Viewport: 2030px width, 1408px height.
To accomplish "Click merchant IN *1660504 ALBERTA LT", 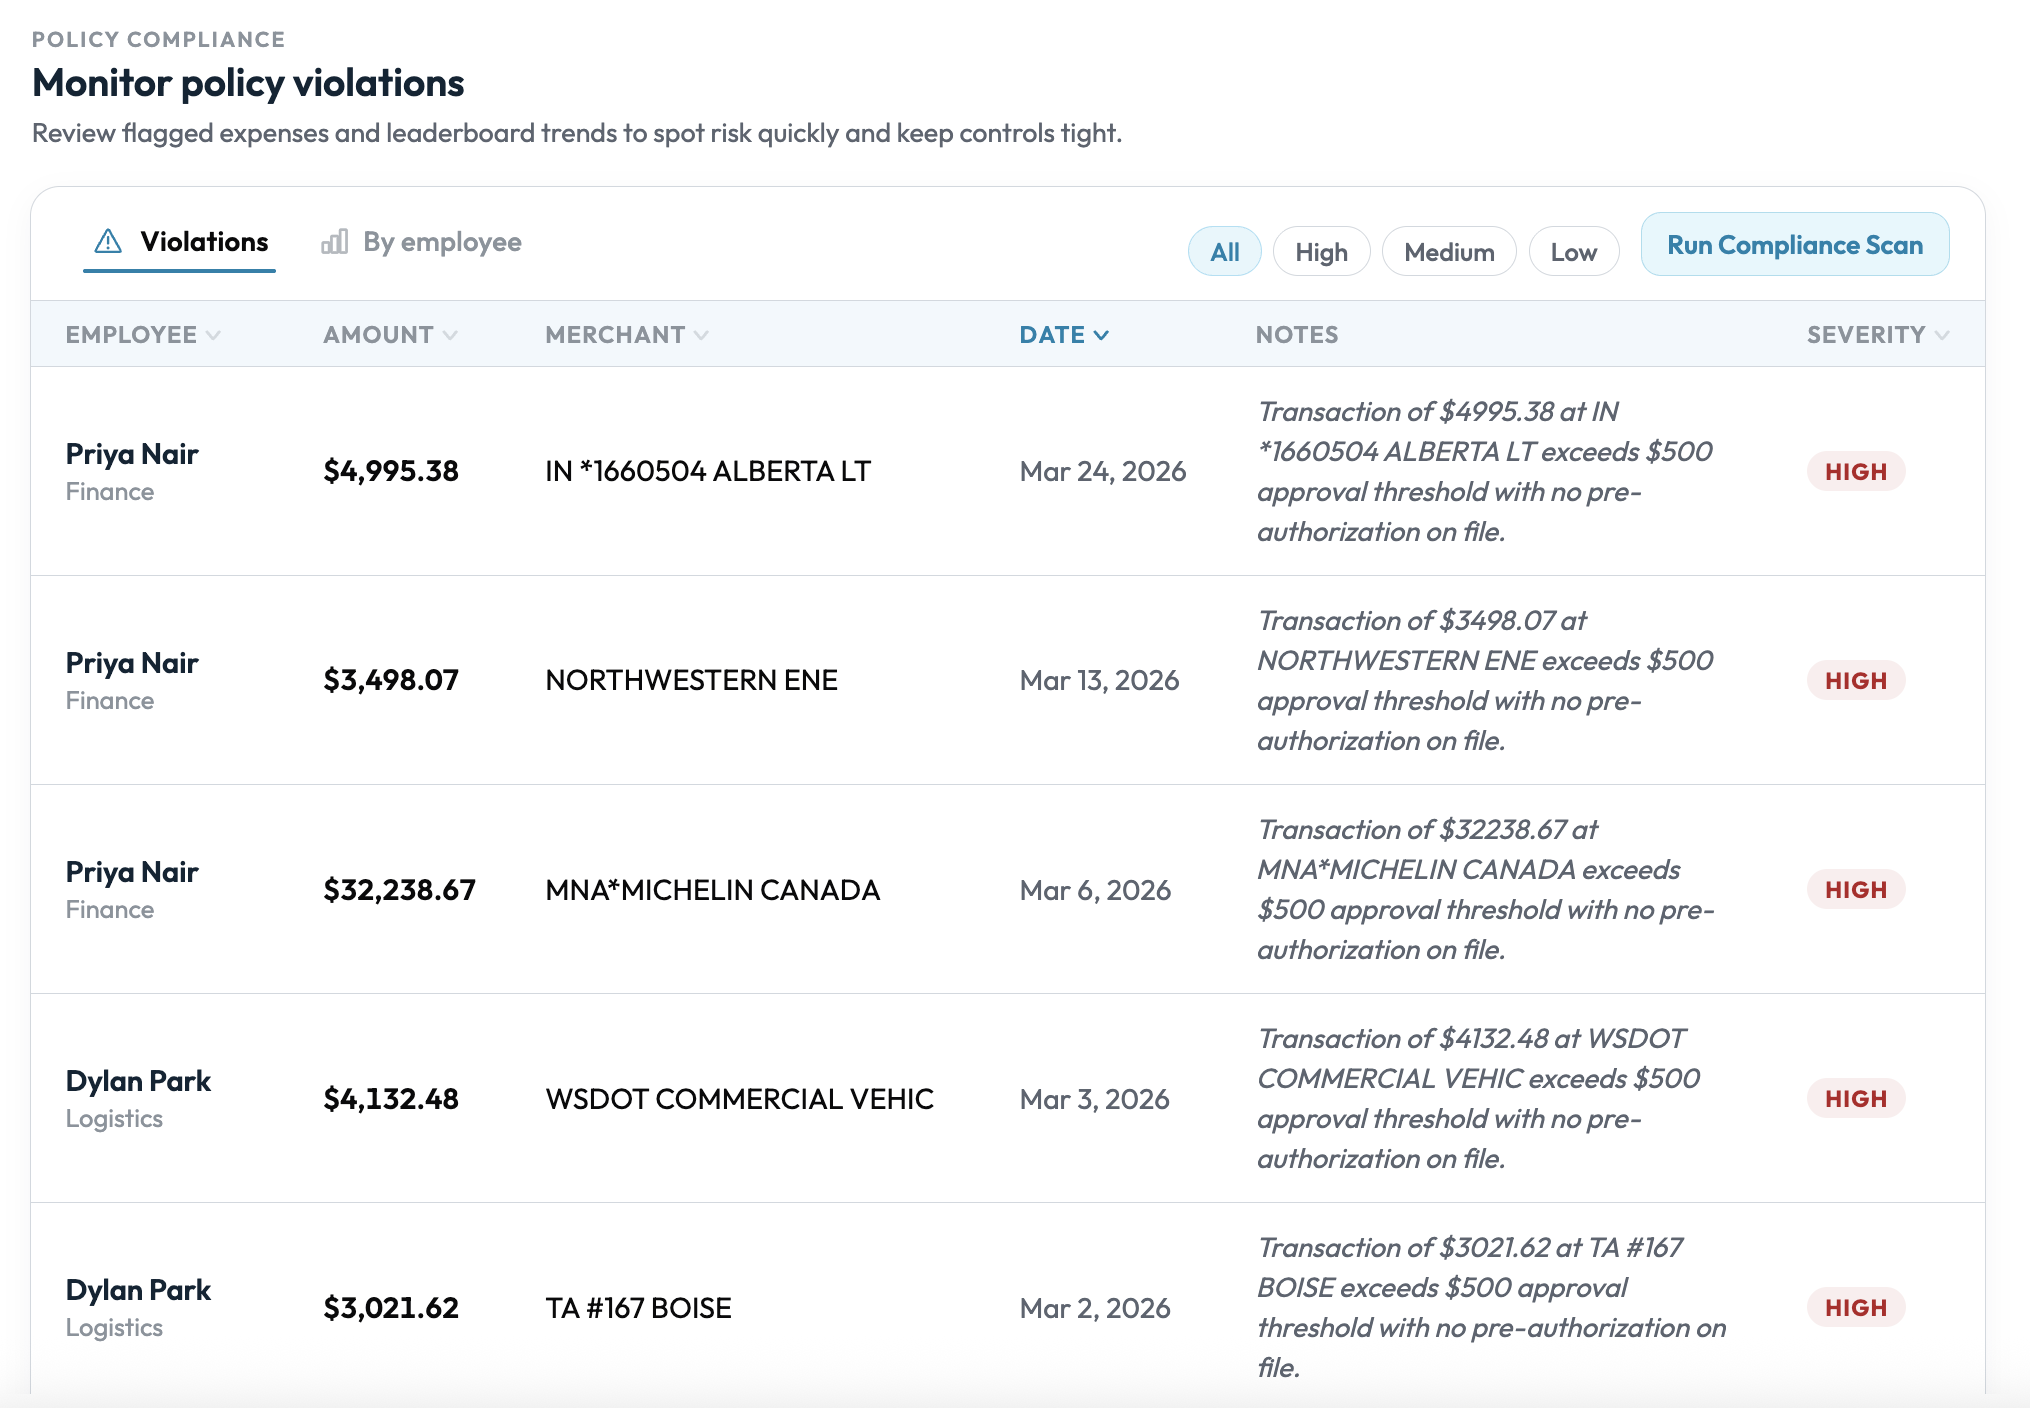I will pos(708,471).
